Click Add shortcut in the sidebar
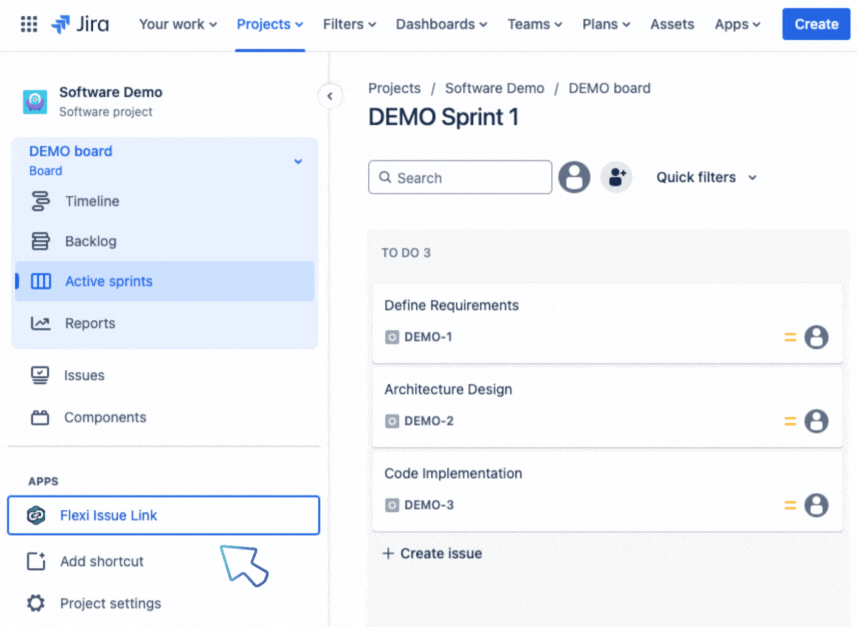Viewport: 857px width, 627px height. coord(101,561)
